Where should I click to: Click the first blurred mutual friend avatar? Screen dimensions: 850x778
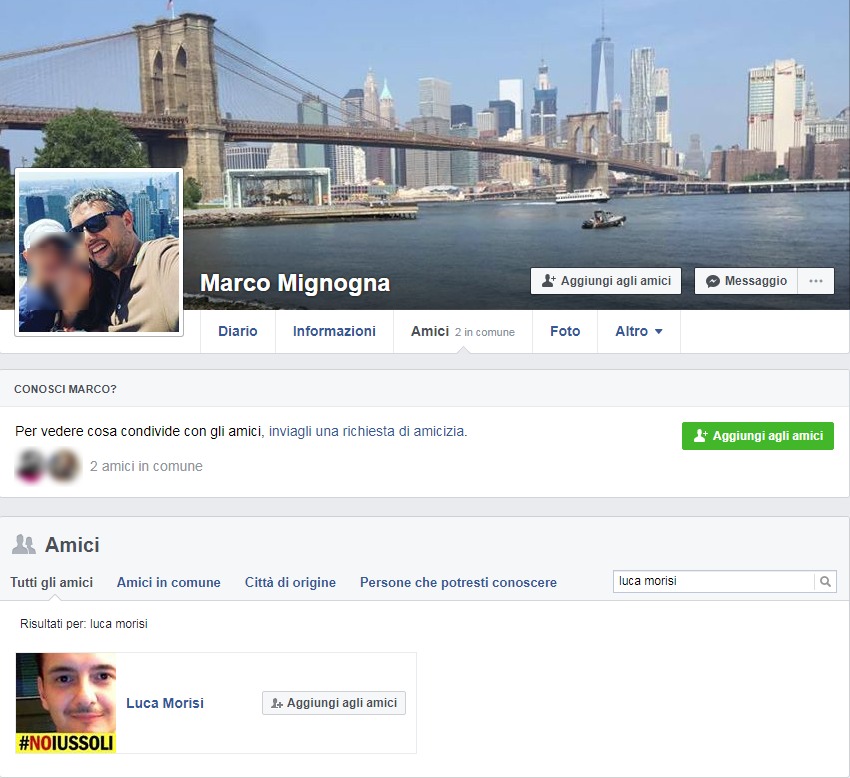tap(30, 466)
